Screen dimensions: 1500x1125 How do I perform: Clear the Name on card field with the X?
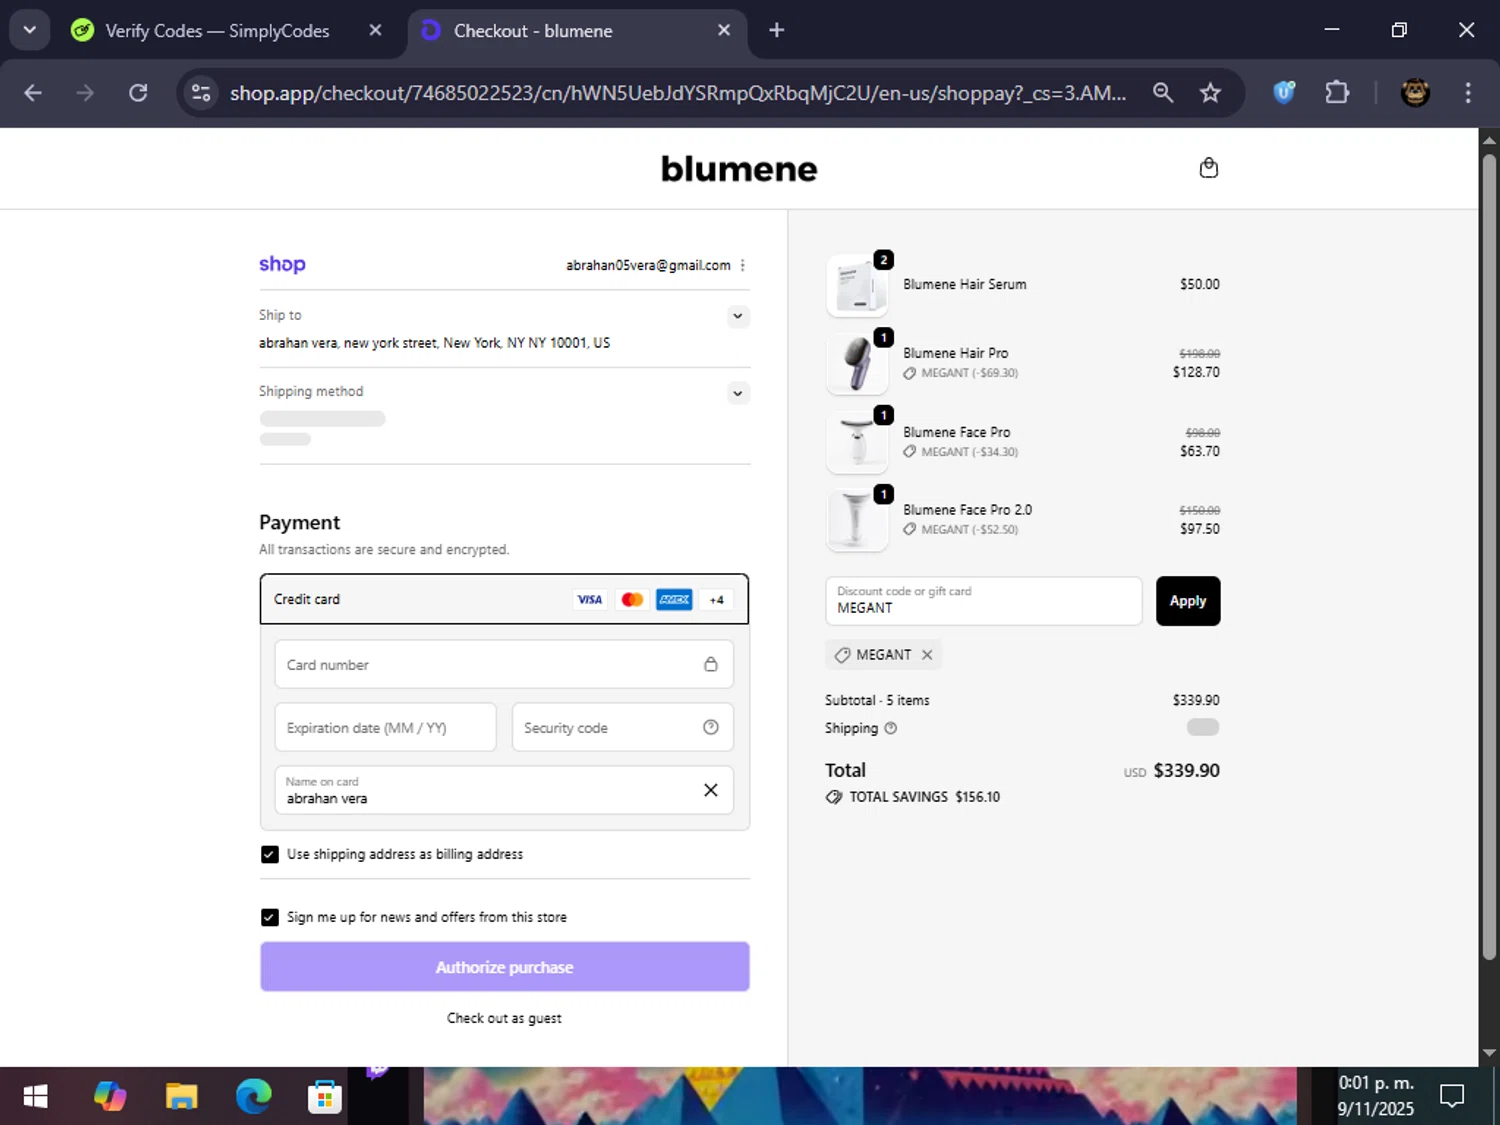point(710,790)
